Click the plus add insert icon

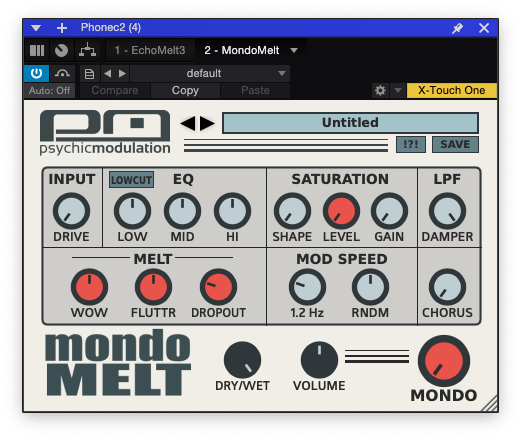[x=62, y=28]
